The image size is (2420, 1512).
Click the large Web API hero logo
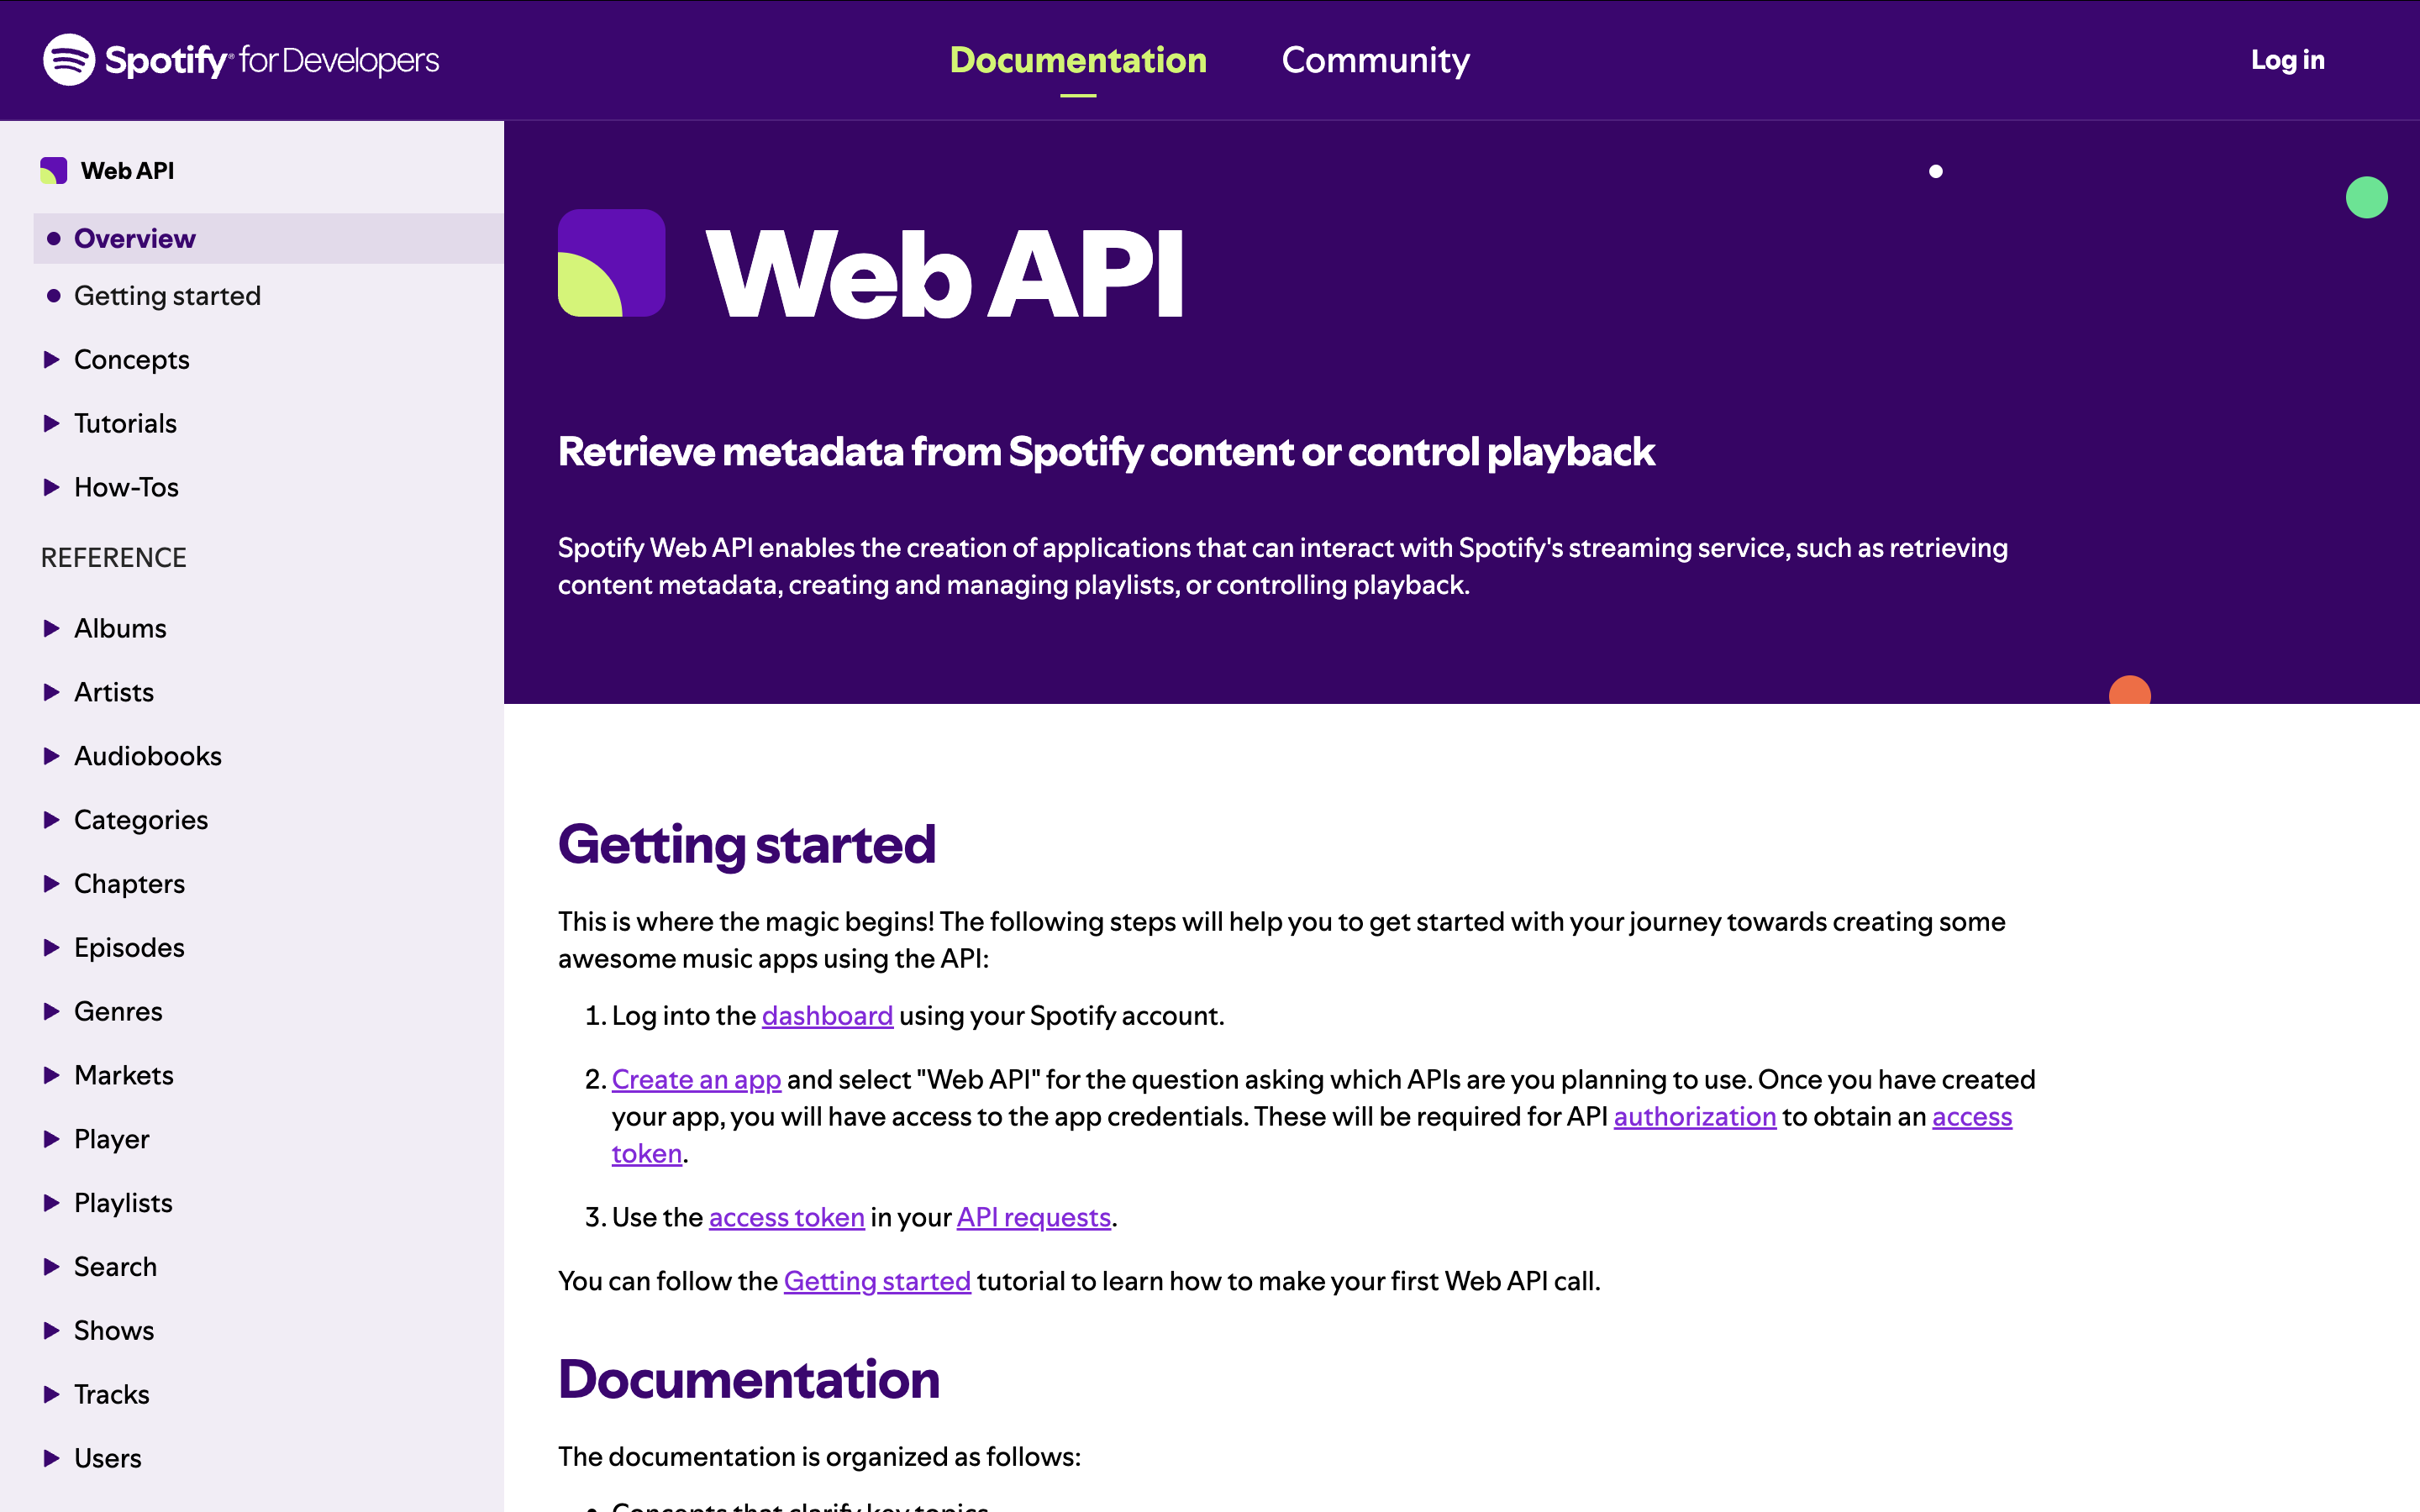tap(611, 263)
